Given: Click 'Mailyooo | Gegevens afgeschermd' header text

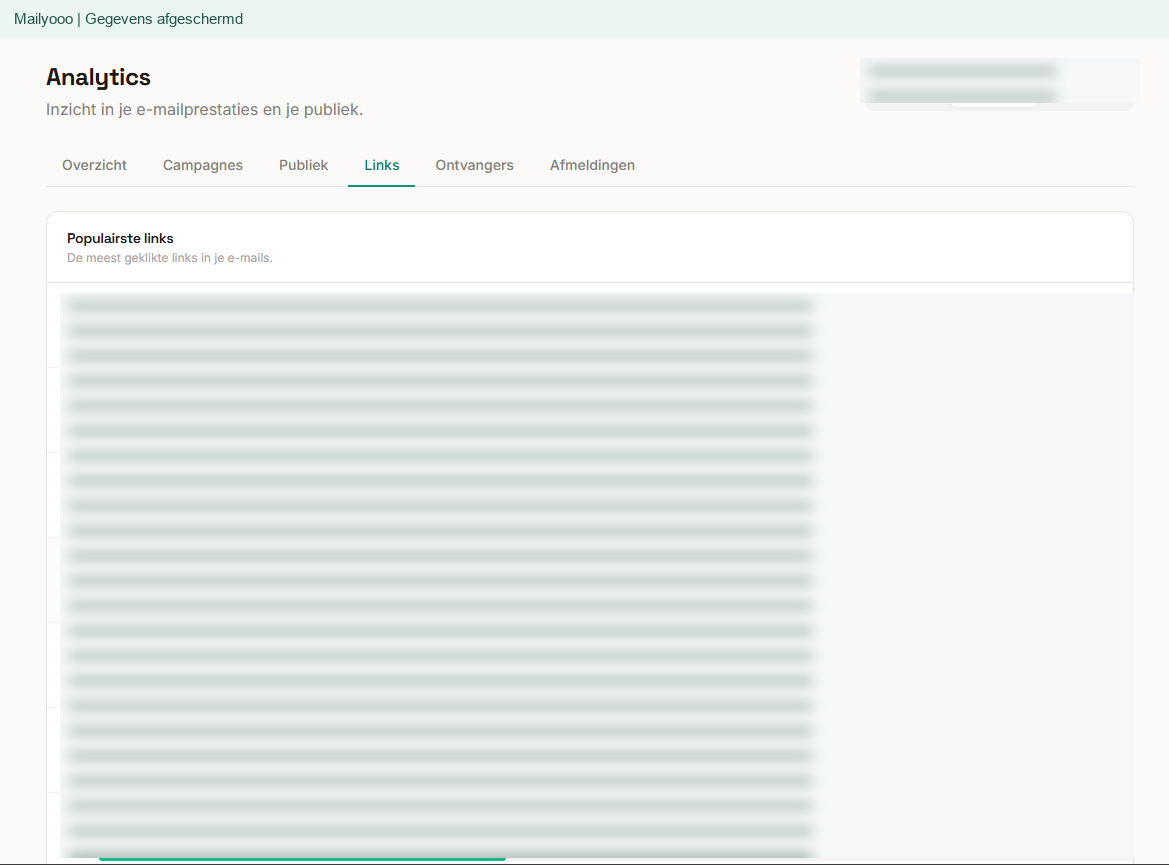Looking at the screenshot, I should (x=128, y=19).
